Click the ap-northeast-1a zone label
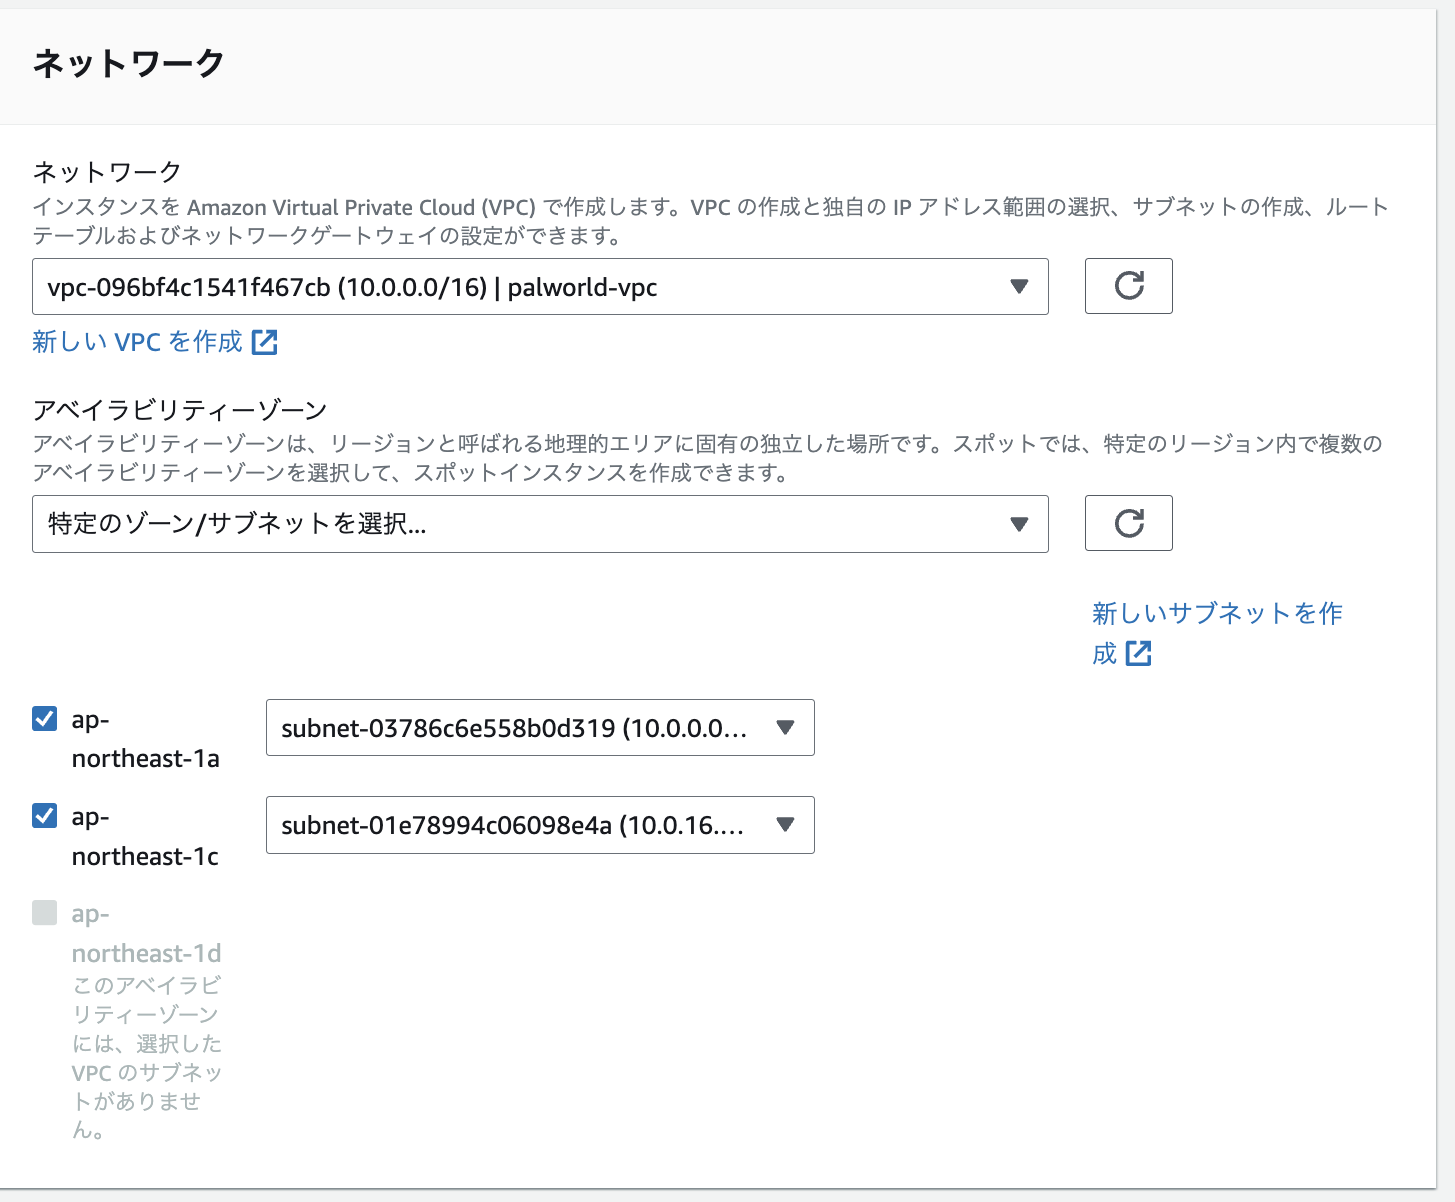 [145, 739]
